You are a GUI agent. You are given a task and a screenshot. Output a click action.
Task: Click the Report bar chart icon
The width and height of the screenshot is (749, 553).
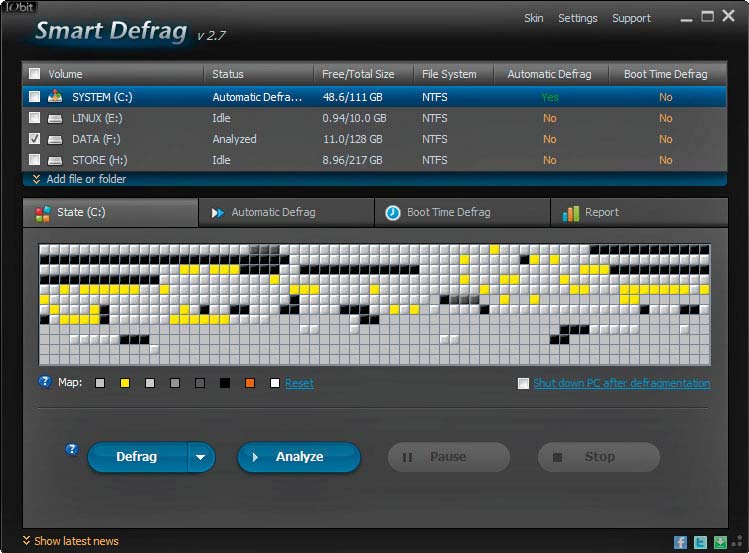(x=571, y=213)
